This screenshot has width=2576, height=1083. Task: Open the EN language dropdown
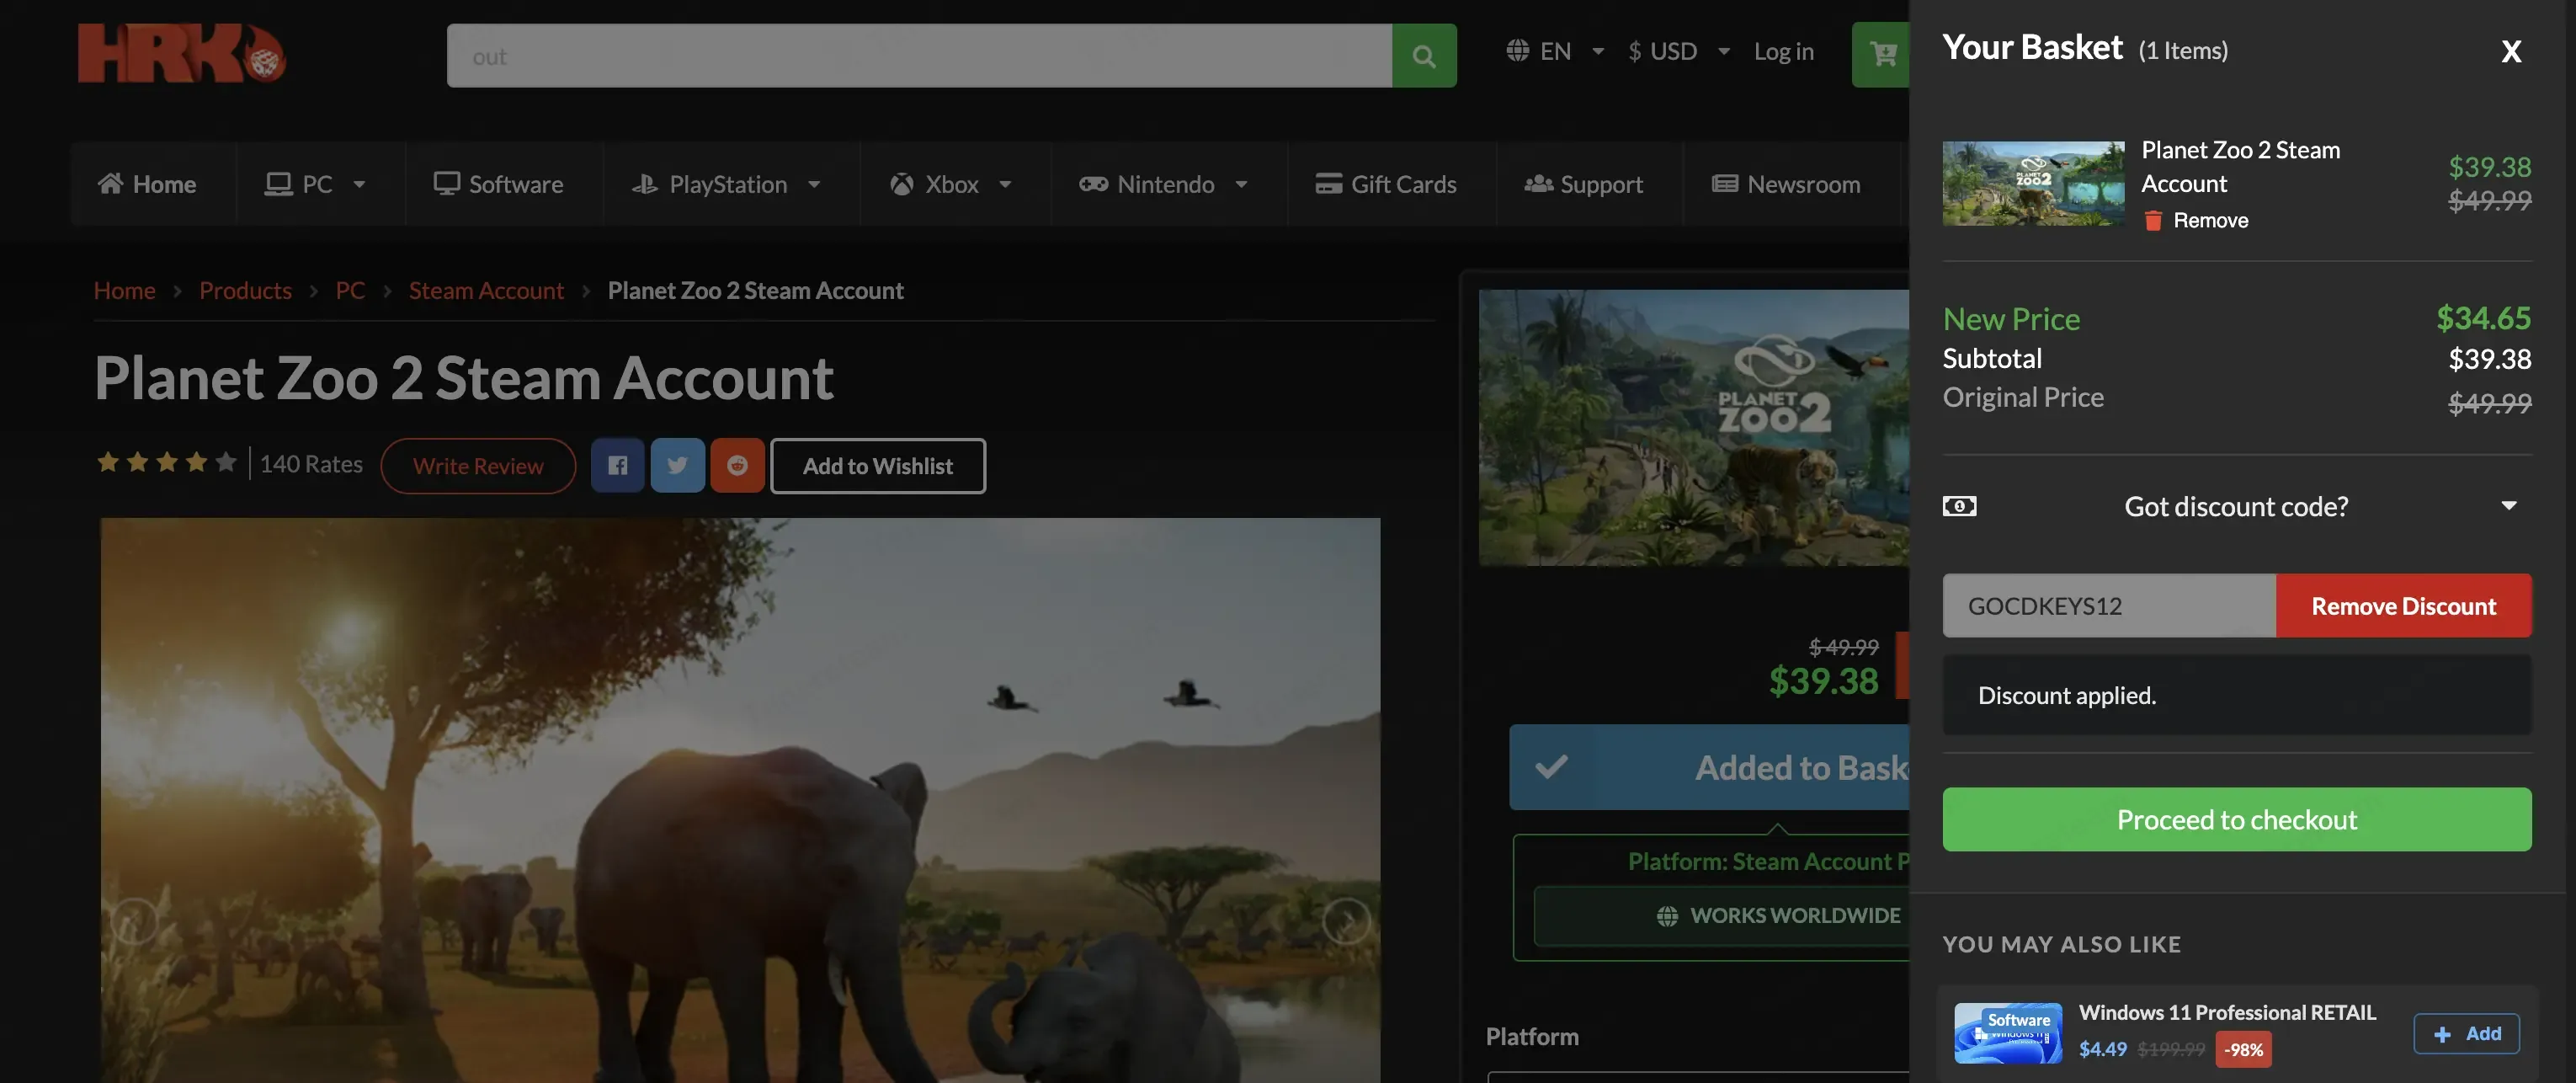(1555, 51)
